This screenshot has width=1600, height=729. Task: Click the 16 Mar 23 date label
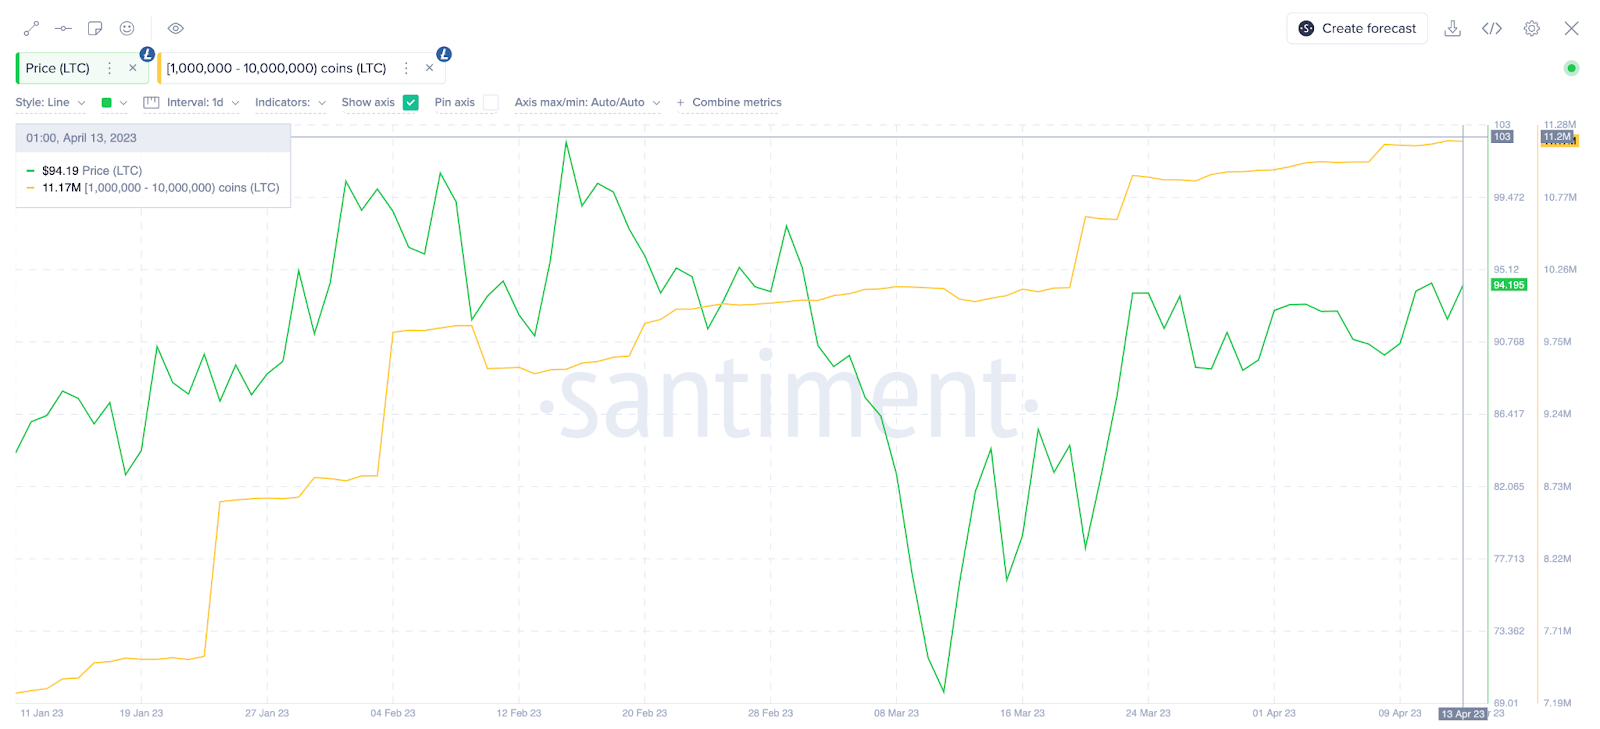click(x=1023, y=714)
